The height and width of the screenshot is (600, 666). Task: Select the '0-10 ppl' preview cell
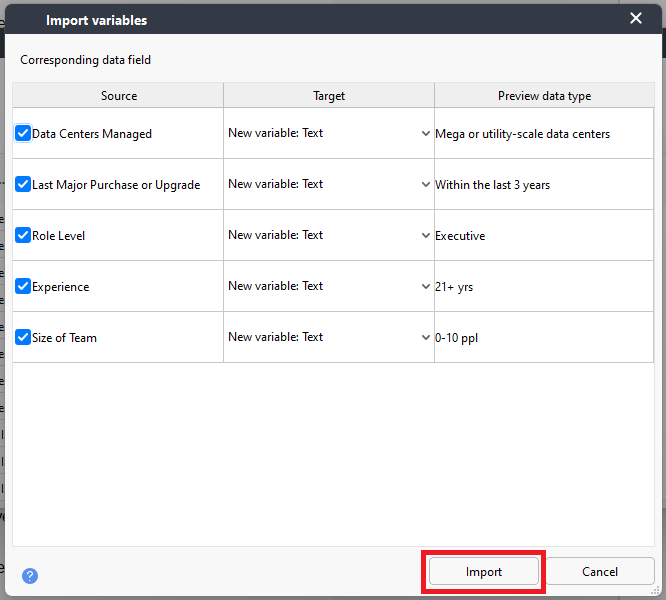coord(544,338)
